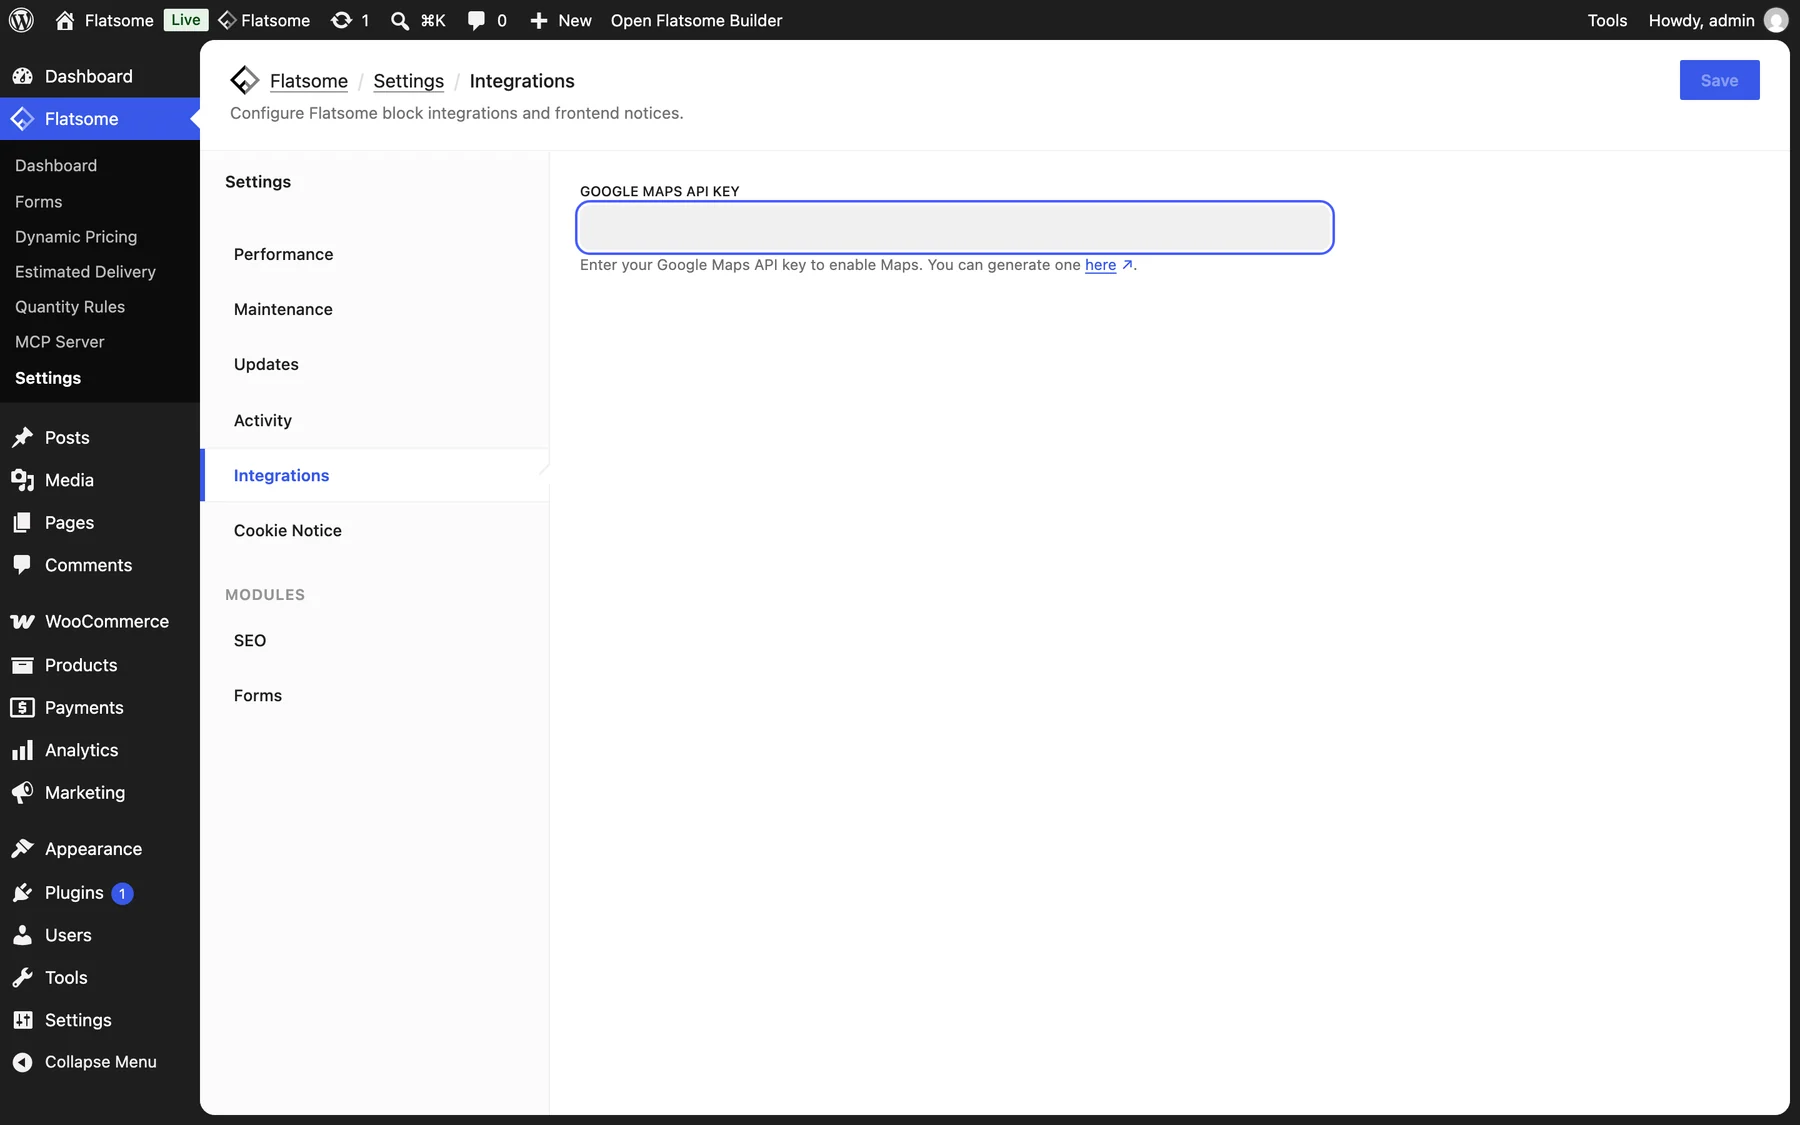Click the 'here' API key link
1800x1125 pixels.
[x=1100, y=265]
